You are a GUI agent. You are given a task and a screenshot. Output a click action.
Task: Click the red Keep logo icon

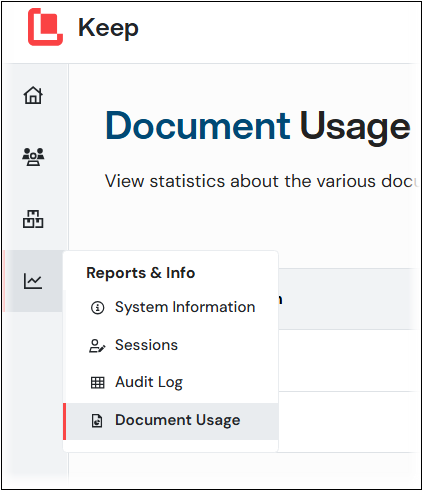point(45,27)
